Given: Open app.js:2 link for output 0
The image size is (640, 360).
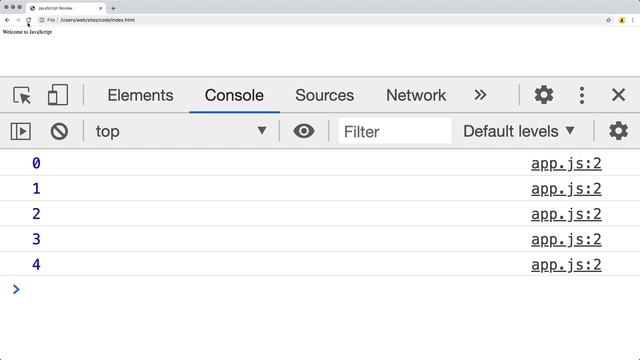Looking at the screenshot, I should pyautogui.click(x=566, y=164).
